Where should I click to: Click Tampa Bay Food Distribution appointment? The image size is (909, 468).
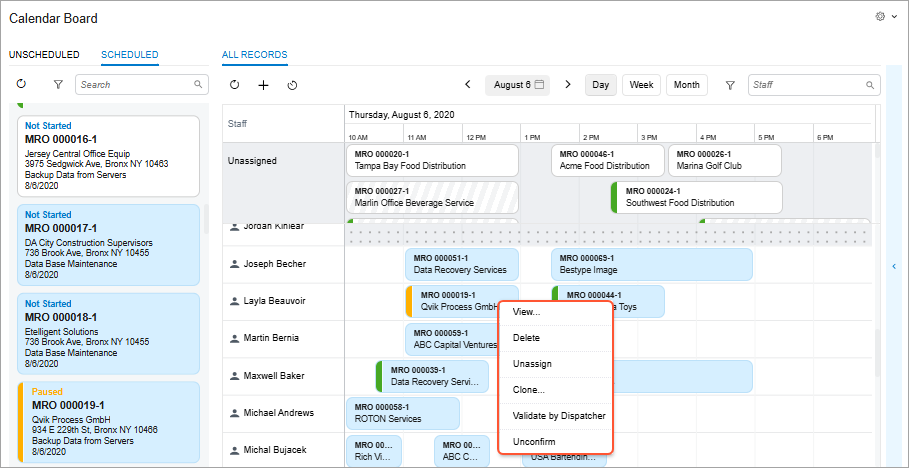[432, 160]
